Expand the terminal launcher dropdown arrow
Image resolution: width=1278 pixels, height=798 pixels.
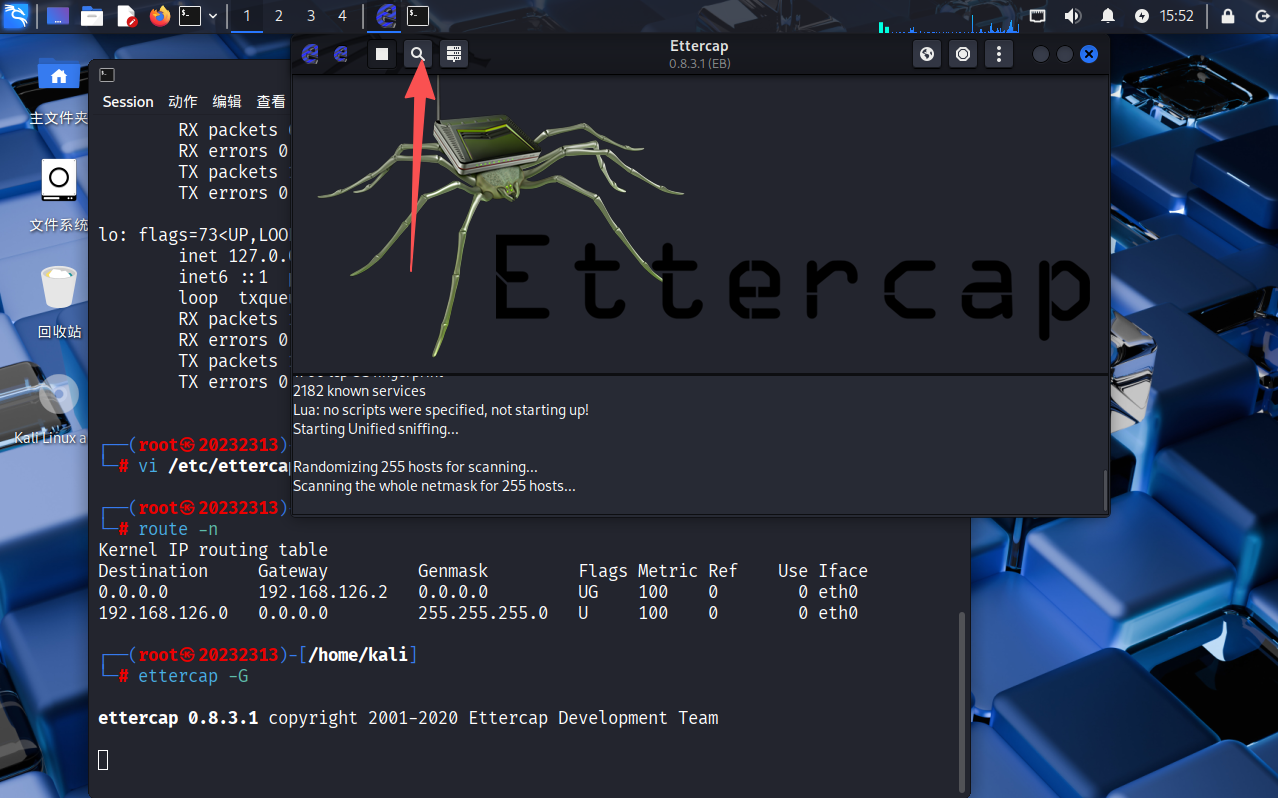point(213,16)
